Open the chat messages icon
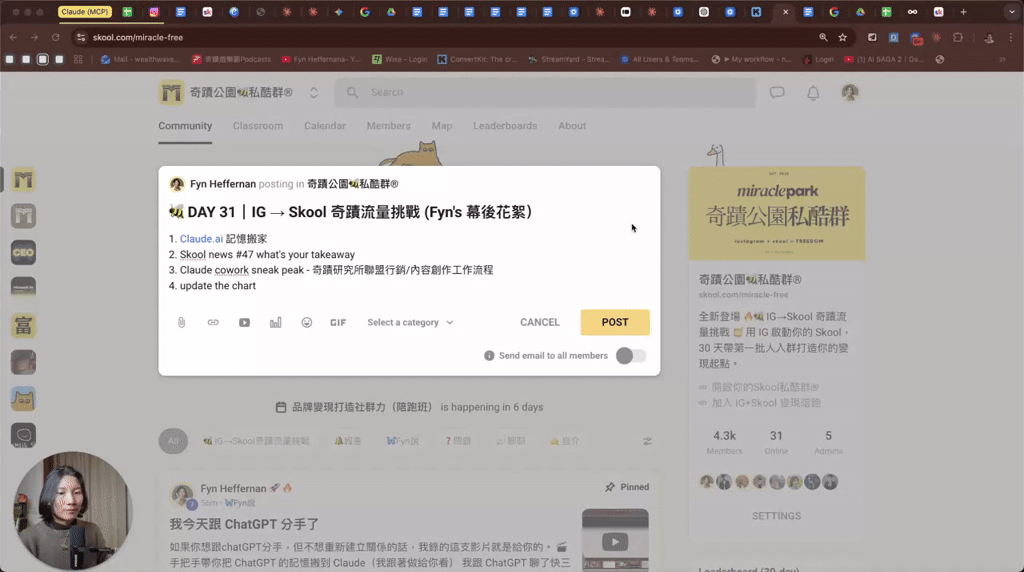 [x=776, y=93]
